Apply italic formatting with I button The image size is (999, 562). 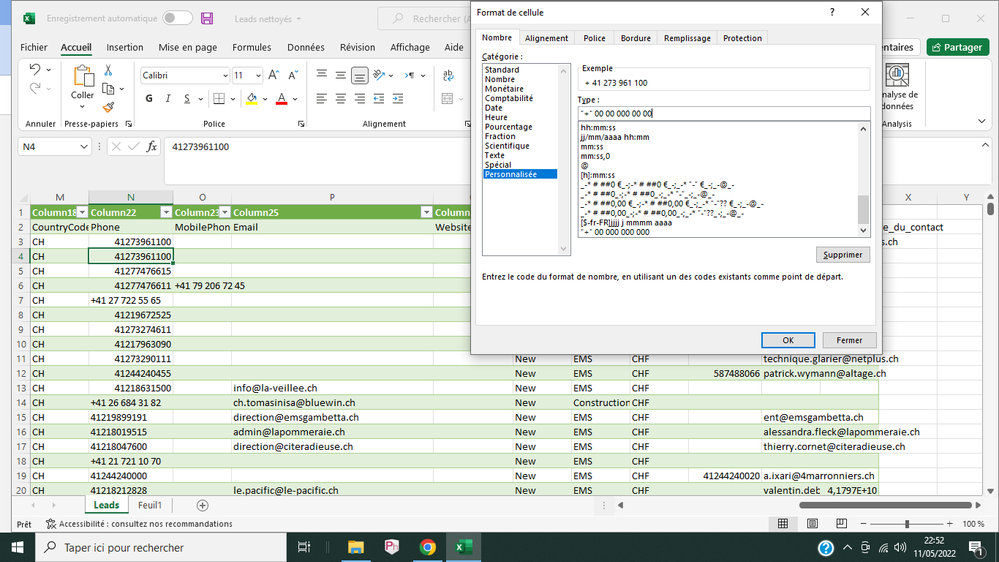coord(168,98)
